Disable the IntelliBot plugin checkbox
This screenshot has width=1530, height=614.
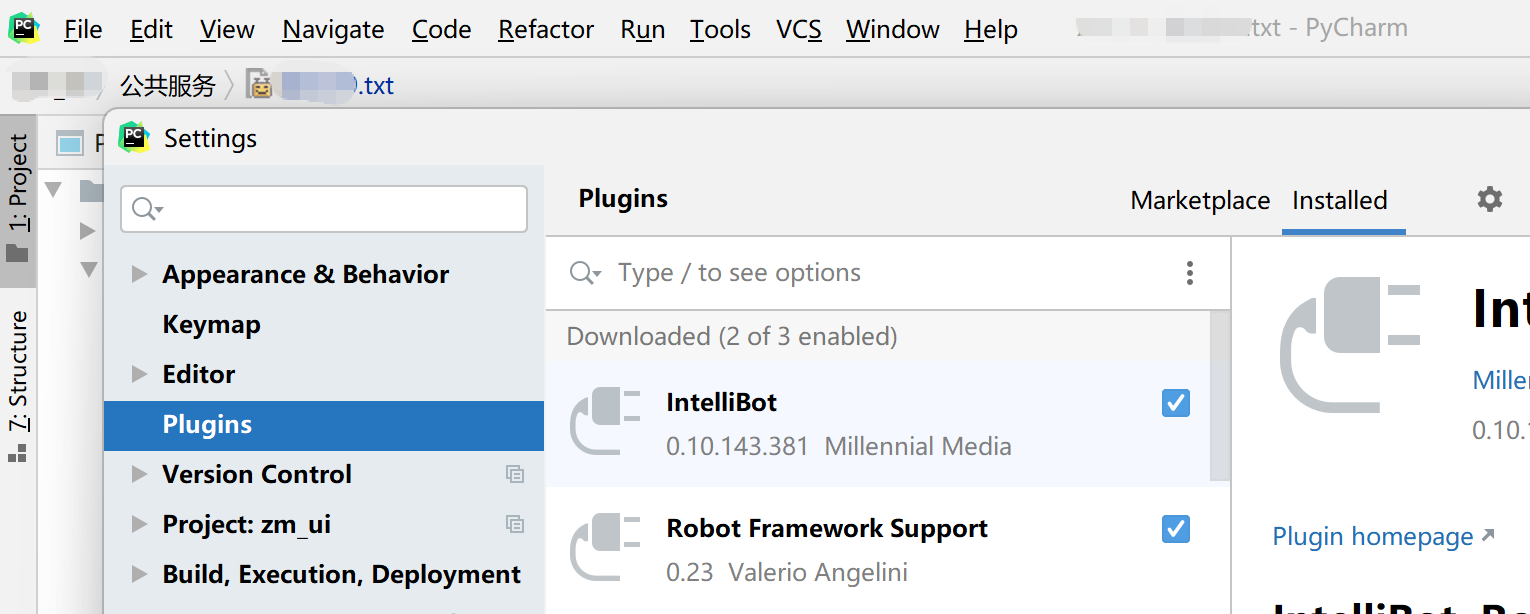1176,403
